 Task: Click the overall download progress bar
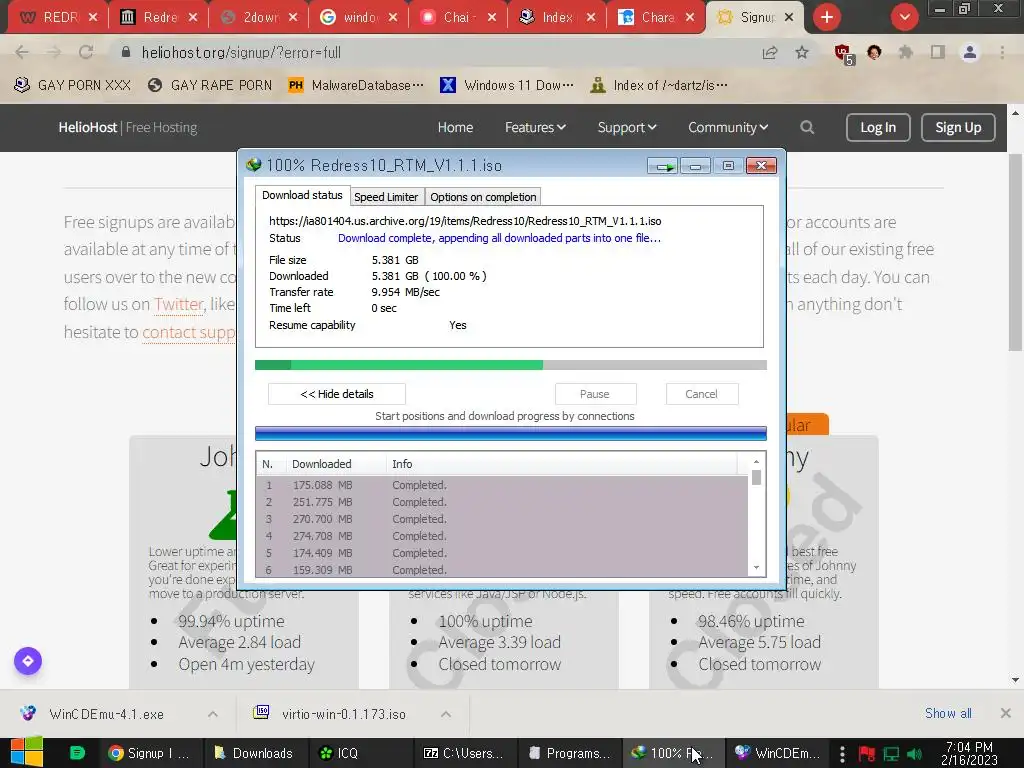(x=511, y=365)
